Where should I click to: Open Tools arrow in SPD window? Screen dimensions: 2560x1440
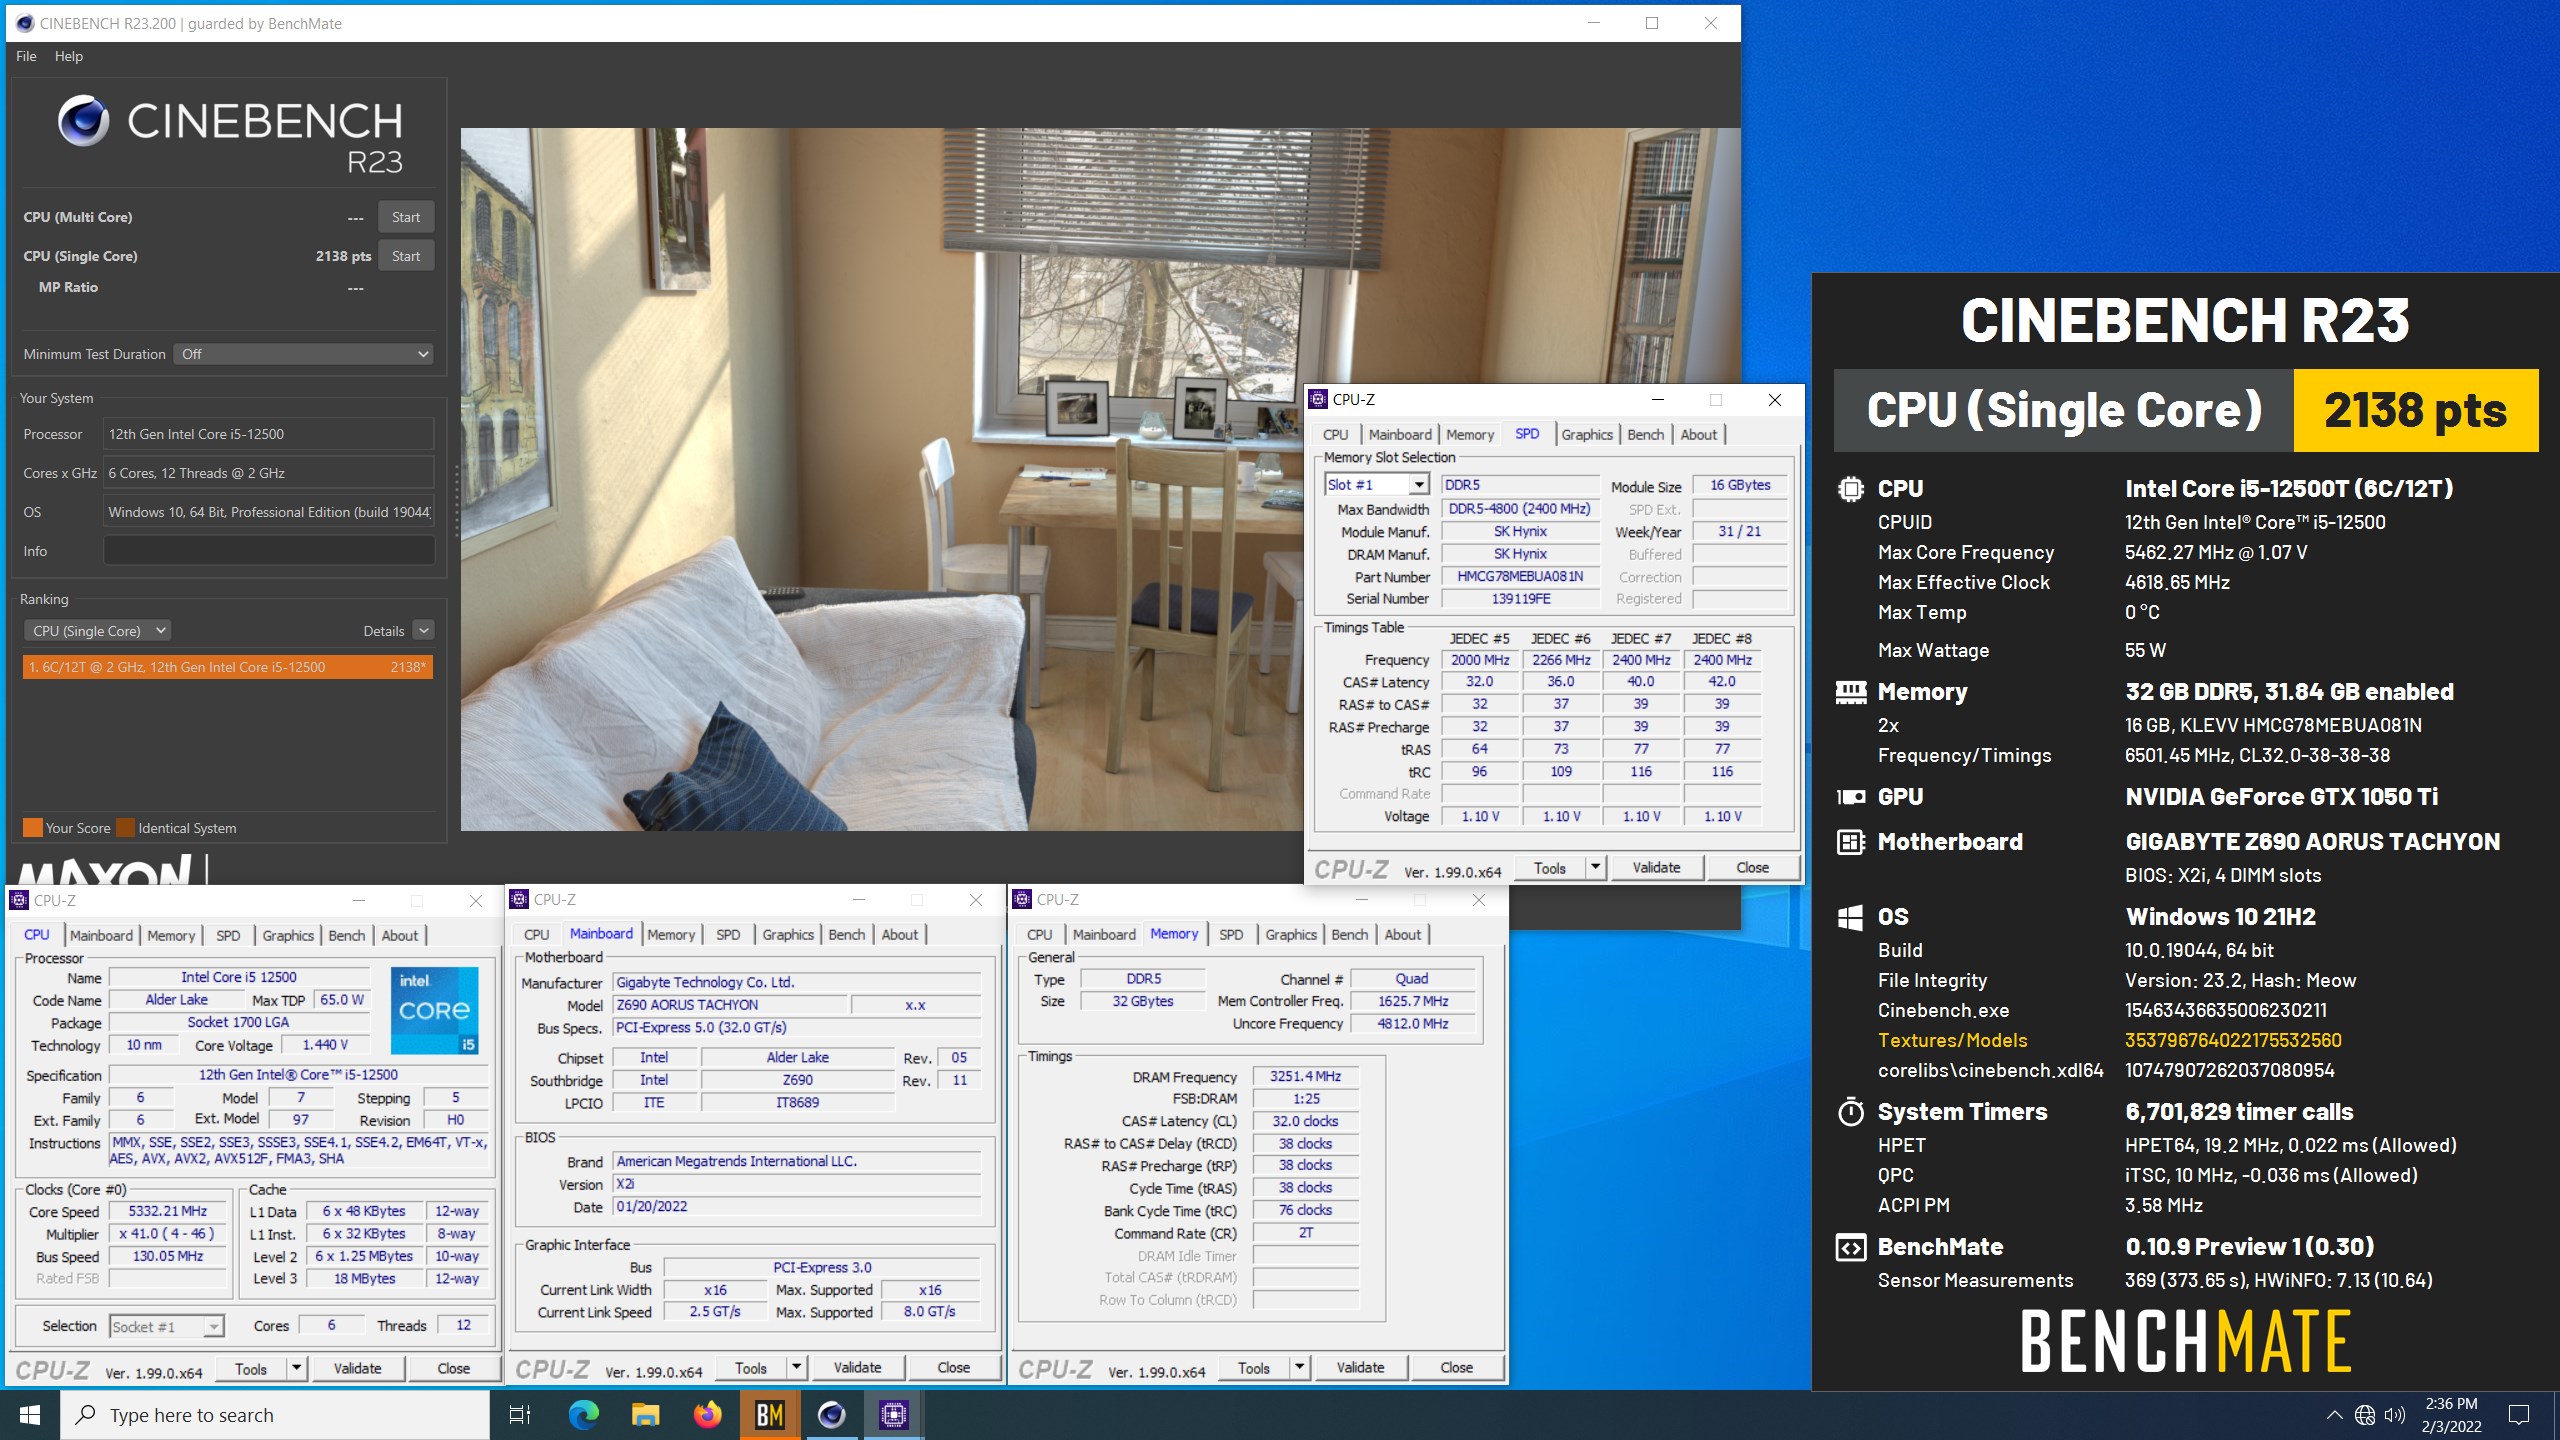click(x=1596, y=868)
